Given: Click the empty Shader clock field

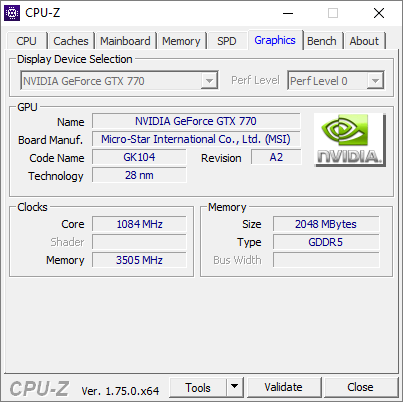Looking at the screenshot, I should point(139,242).
